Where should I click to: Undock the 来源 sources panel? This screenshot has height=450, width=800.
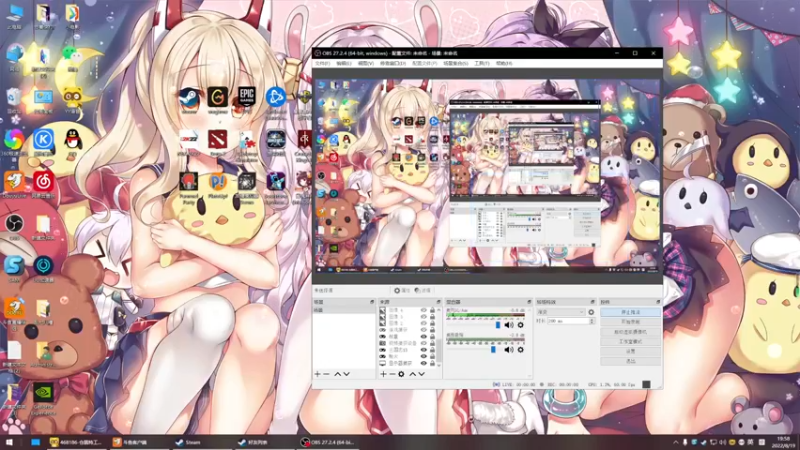[x=438, y=302]
